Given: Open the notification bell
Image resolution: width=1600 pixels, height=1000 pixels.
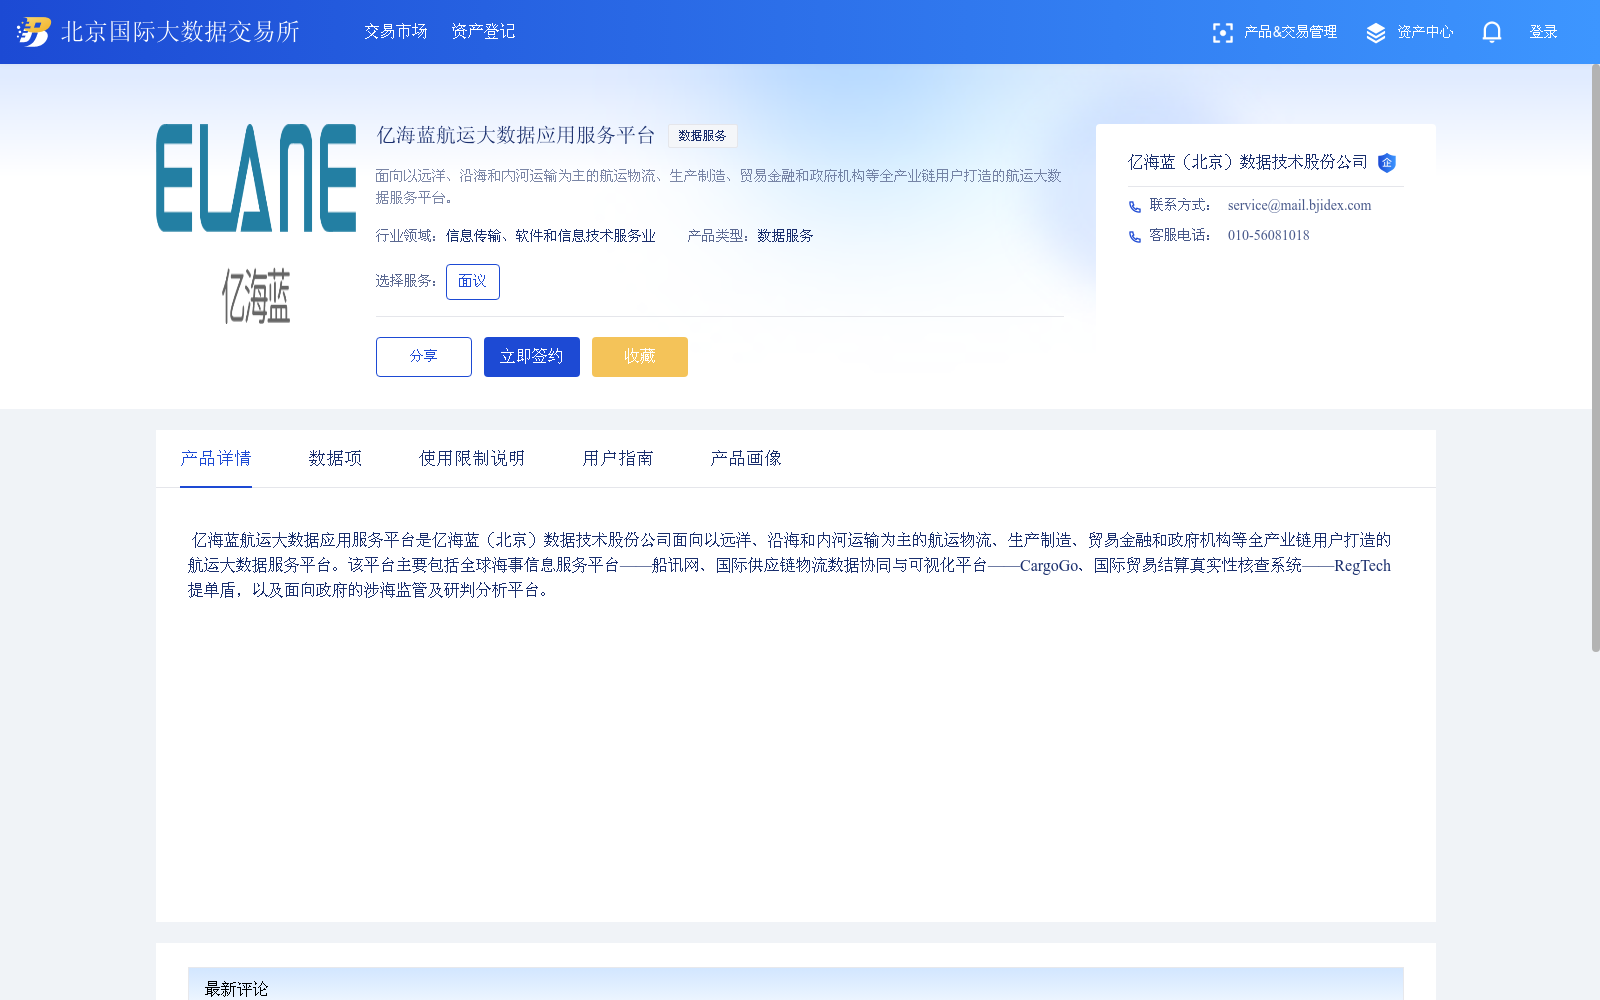Looking at the screenshot, I should [x=1492, y=33].
